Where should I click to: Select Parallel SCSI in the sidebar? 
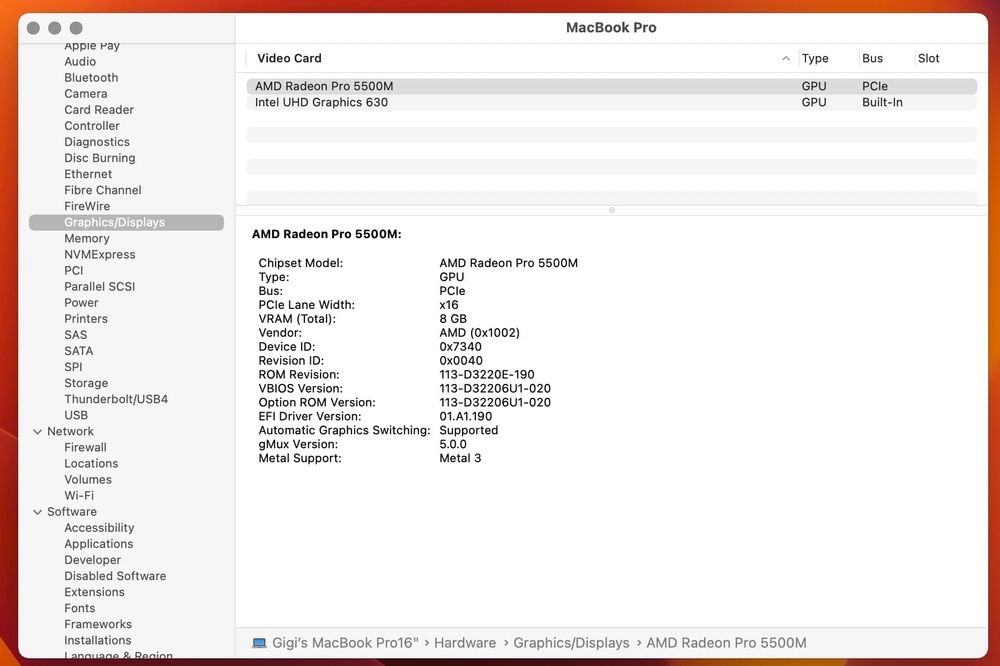tap(99, 286)
